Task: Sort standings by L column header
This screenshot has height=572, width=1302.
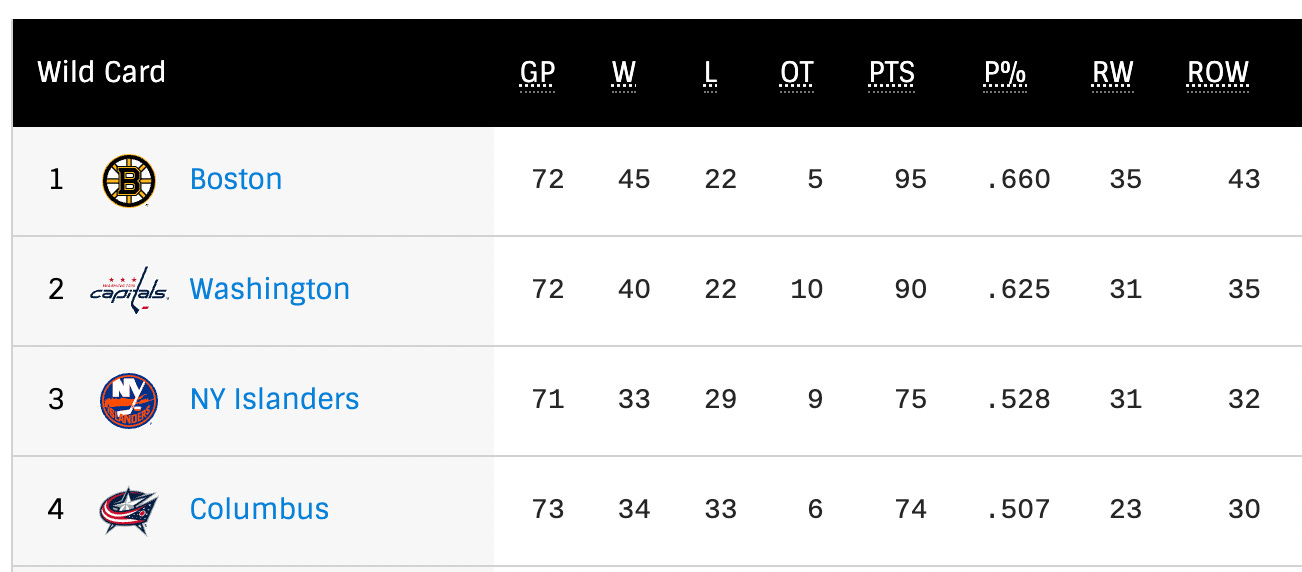Action: (x=710, y=73)
